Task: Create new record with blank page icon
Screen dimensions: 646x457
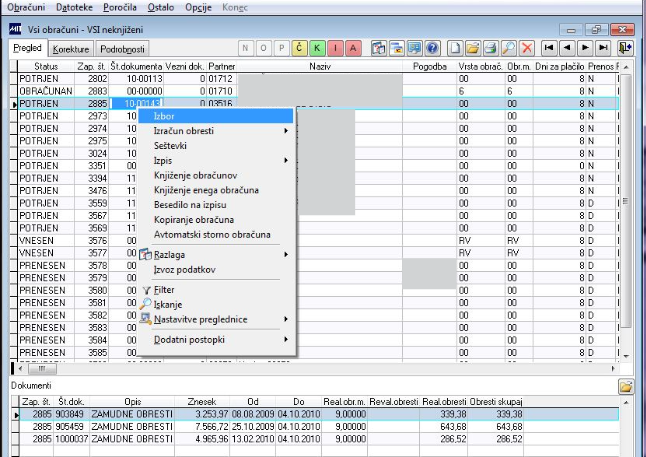Action: (x=455, y=48)
